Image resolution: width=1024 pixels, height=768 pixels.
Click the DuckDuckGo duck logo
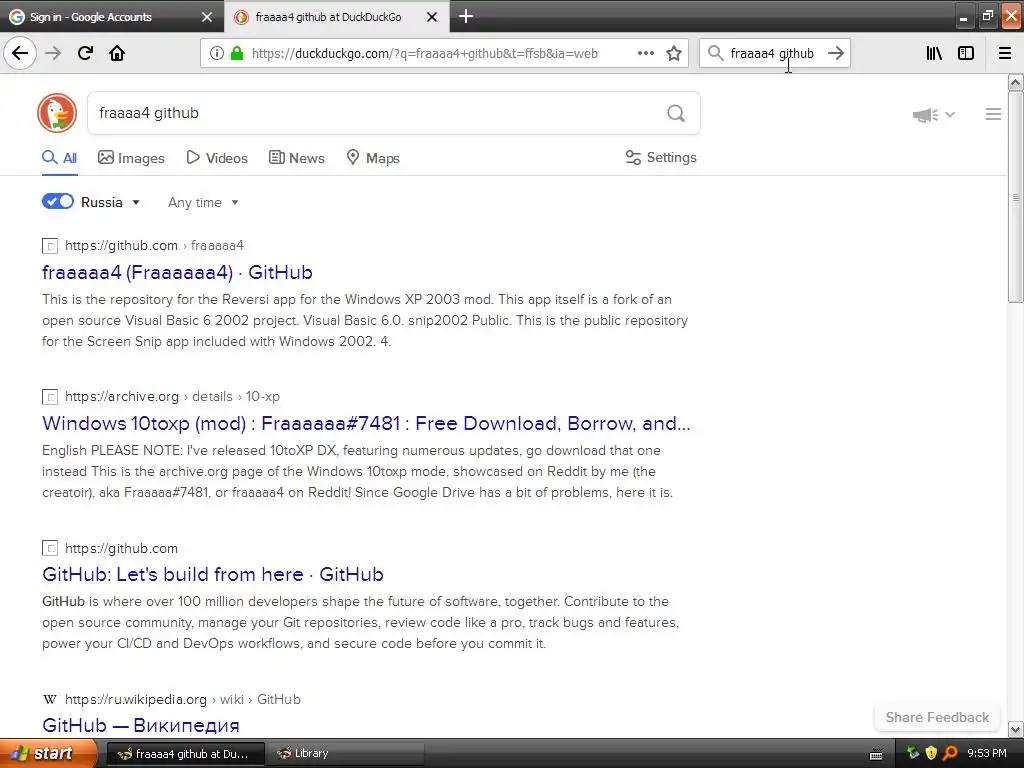57,113
